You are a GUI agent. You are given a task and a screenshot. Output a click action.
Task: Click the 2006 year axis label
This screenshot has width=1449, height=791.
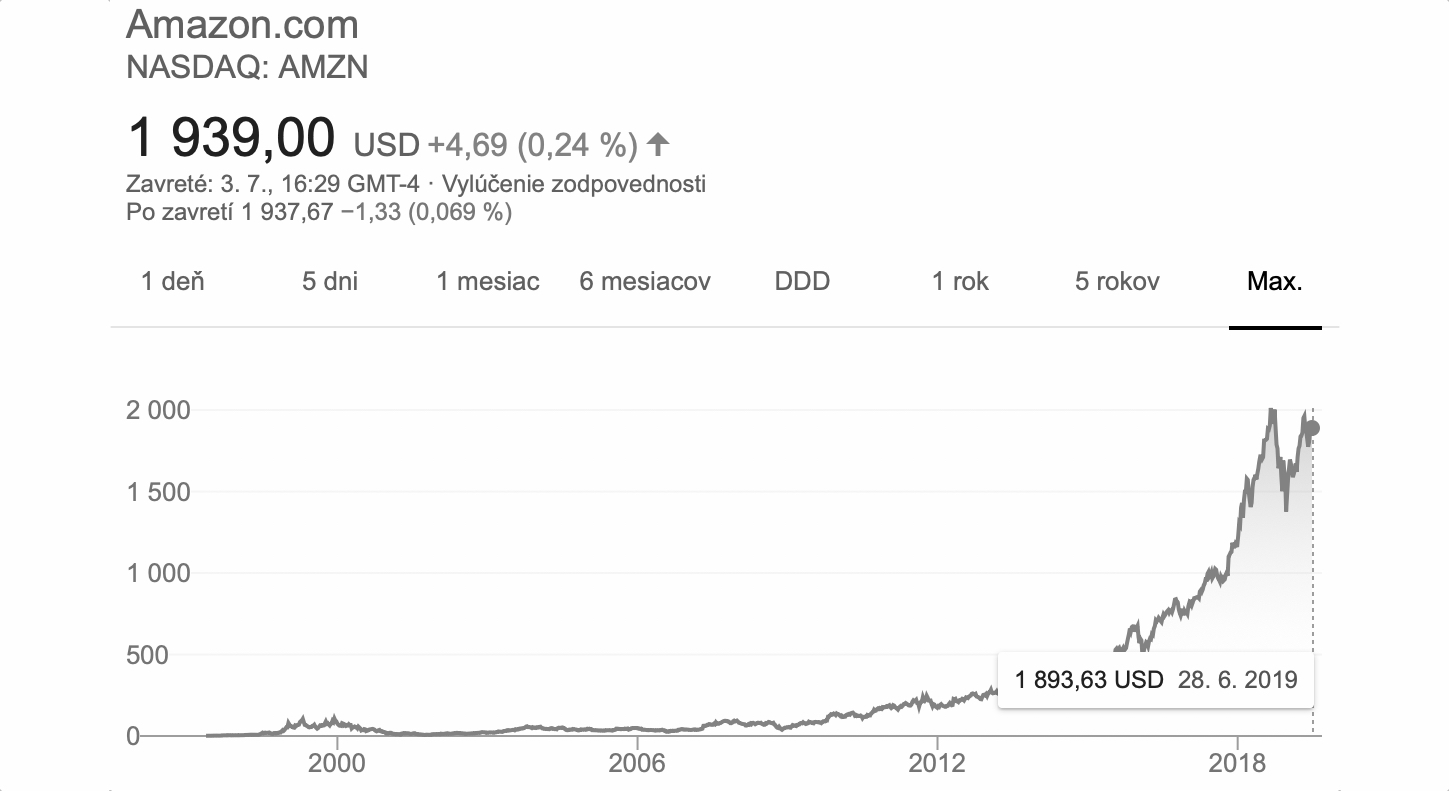pos(637,765)
